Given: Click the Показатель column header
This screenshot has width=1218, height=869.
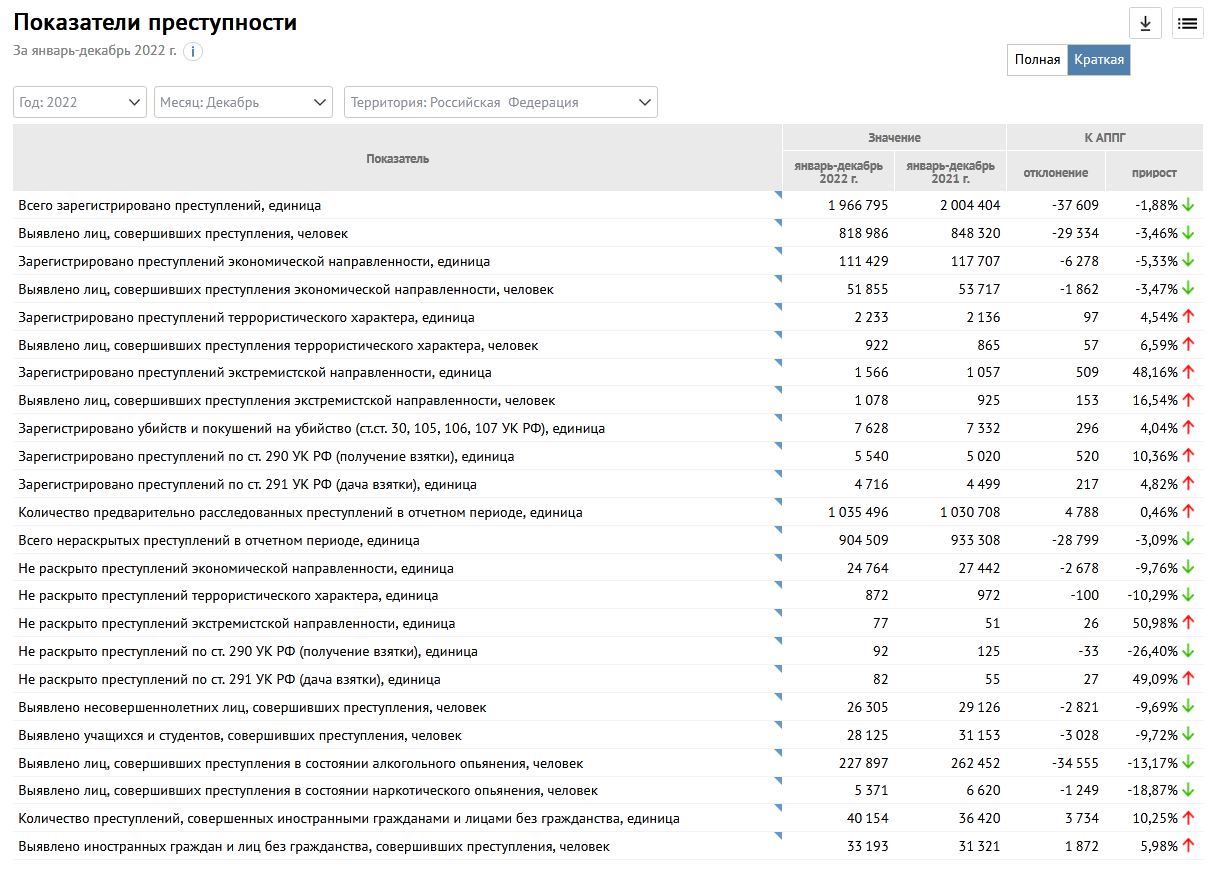Looking at the screenshot, I should pyautogui.click(x=398, y=158).
